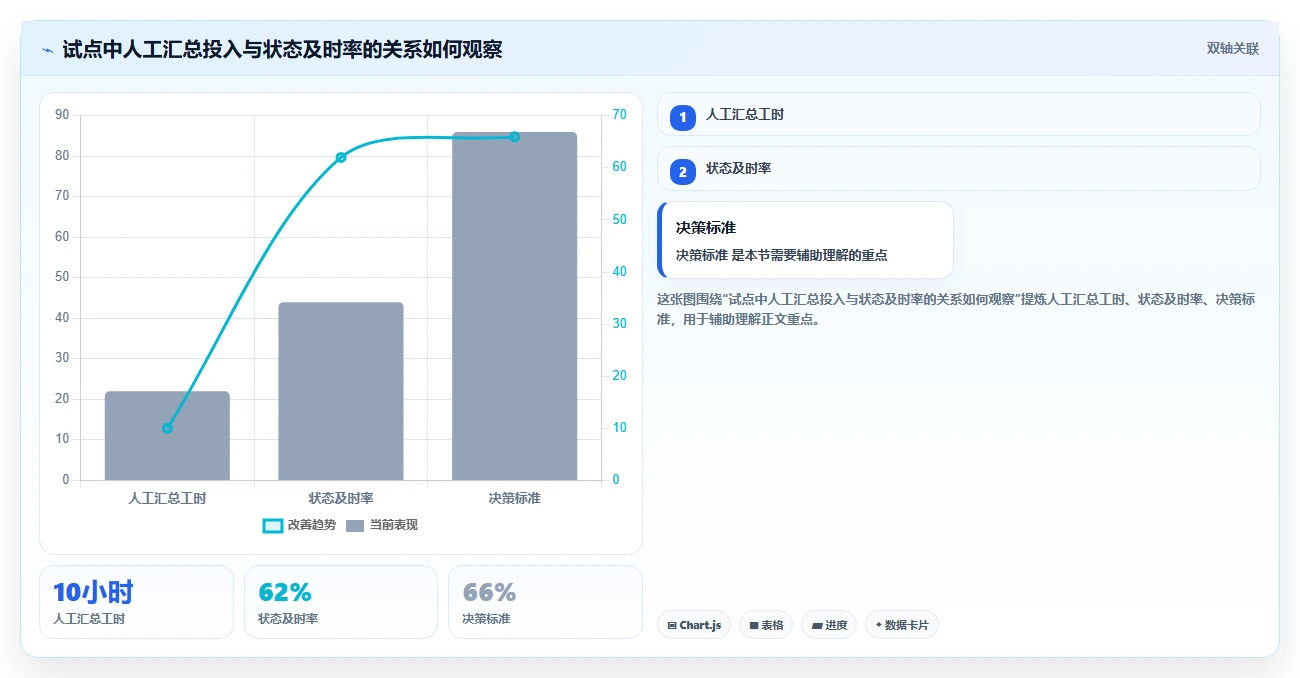Viewport: 1300px width, 678px height.
Task: Click the description paragraph starting 这张图围绕
Action: click(957, 310)
